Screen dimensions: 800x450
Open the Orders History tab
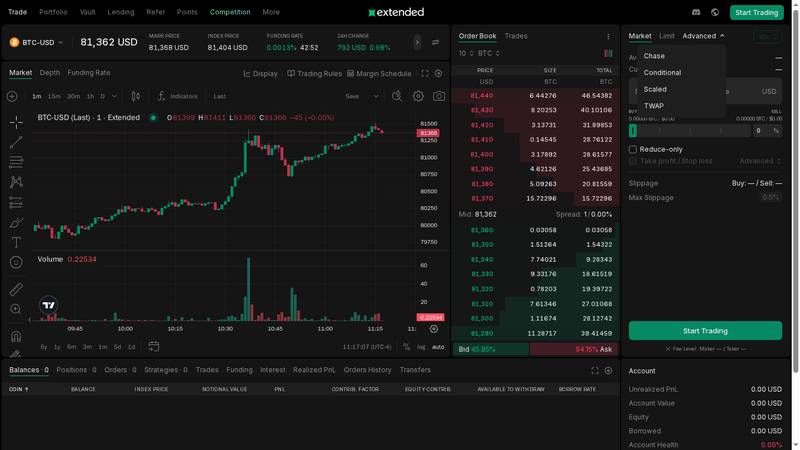(367, 370)
